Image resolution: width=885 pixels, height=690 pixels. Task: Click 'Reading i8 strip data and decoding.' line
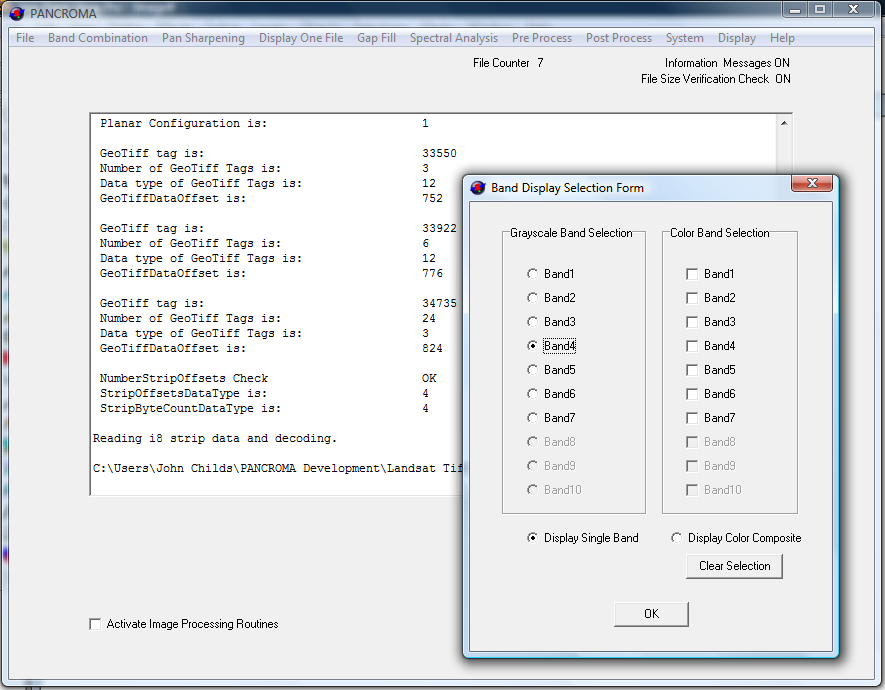214,438
